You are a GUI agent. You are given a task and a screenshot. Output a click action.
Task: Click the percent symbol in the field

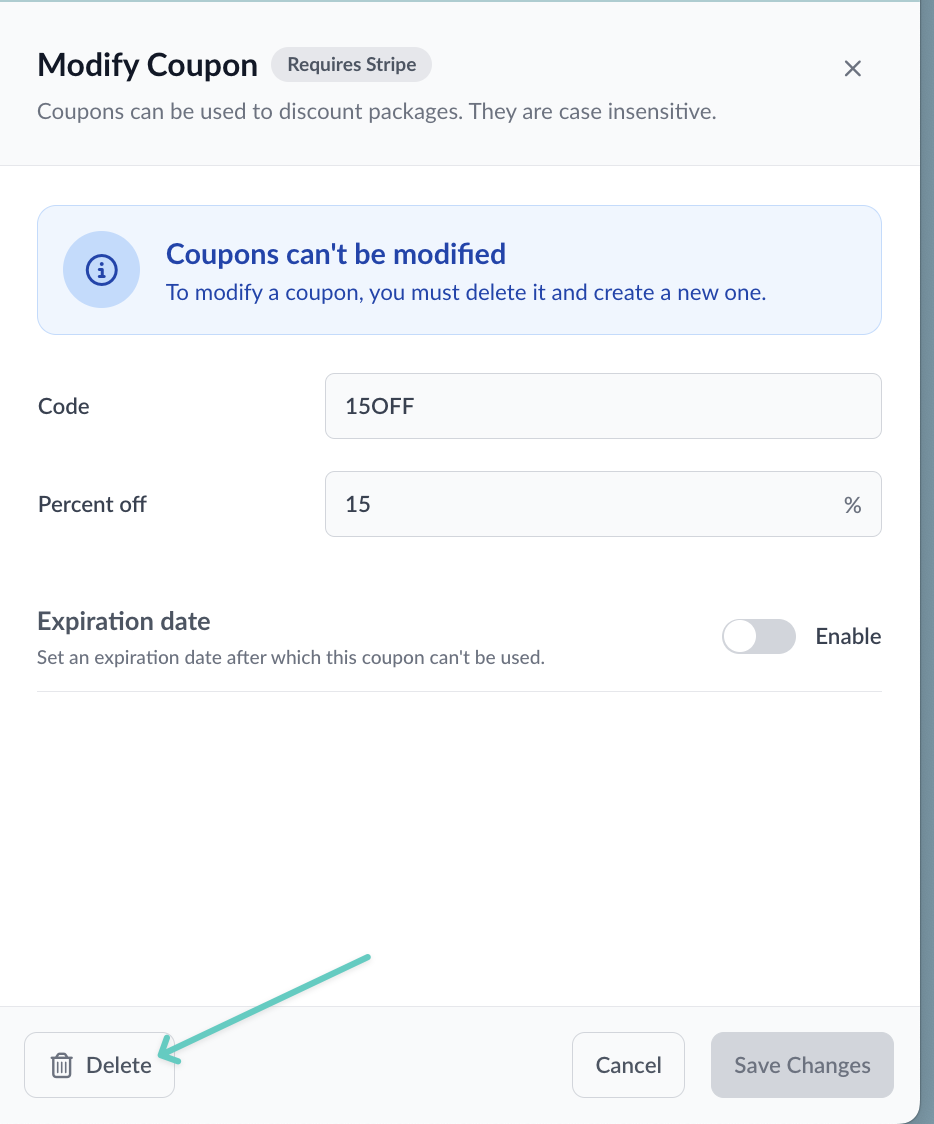click(852, 505)
